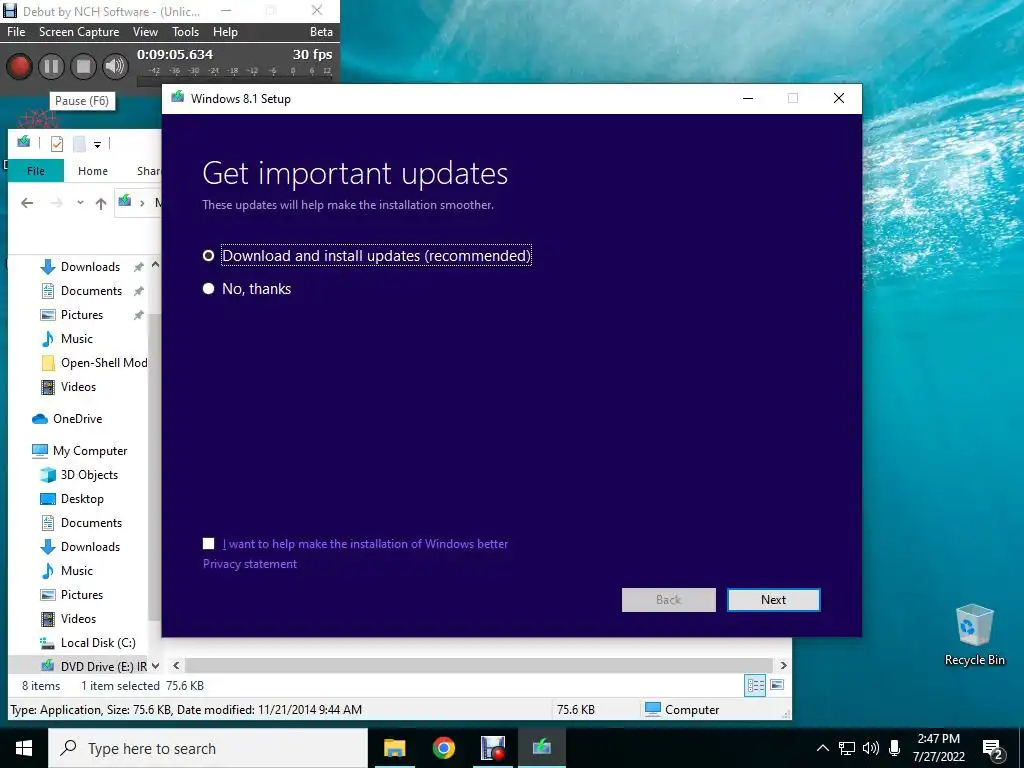Select DVD Drive (E:) in navigation pane
The image size is (1024, 768).
93,666
